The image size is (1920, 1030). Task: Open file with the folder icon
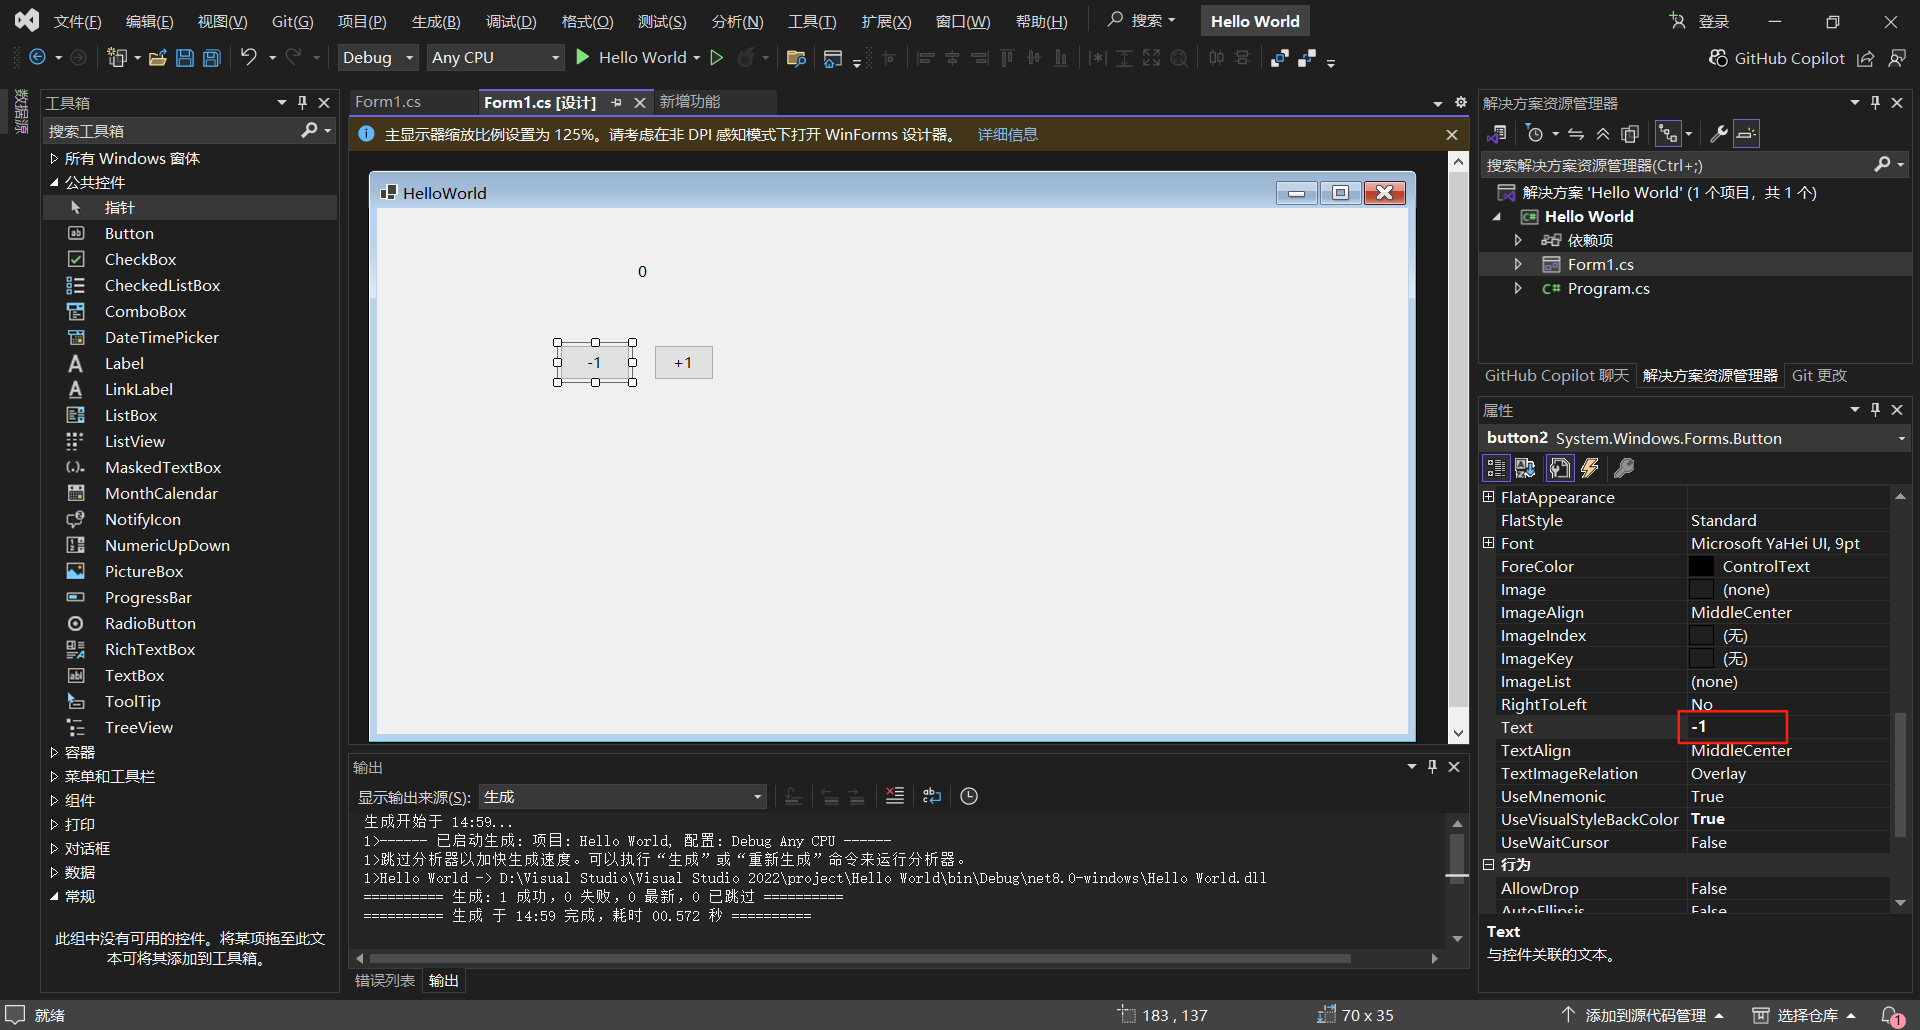[157, 58]
